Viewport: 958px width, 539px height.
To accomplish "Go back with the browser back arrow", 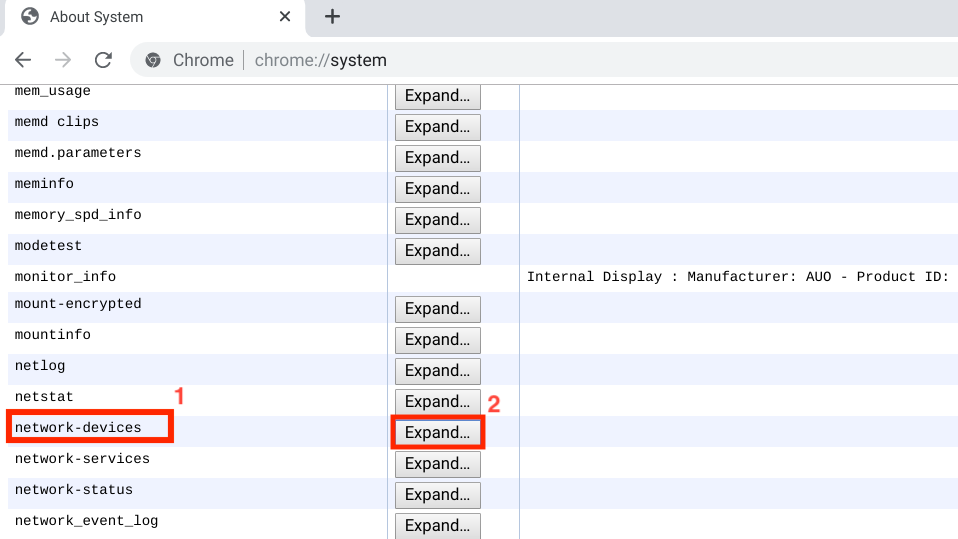I will (x=23, y=60).
